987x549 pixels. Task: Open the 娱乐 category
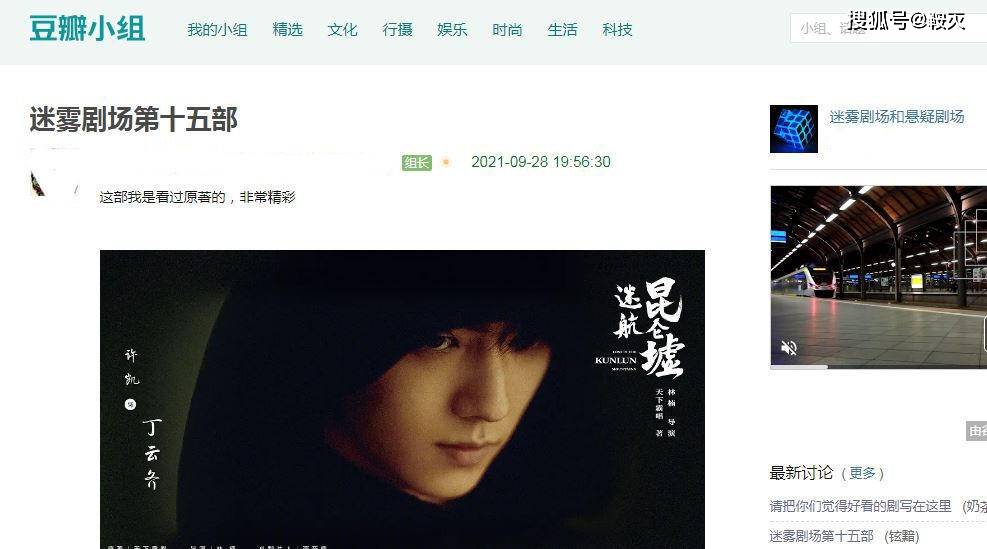coord(453,30)
